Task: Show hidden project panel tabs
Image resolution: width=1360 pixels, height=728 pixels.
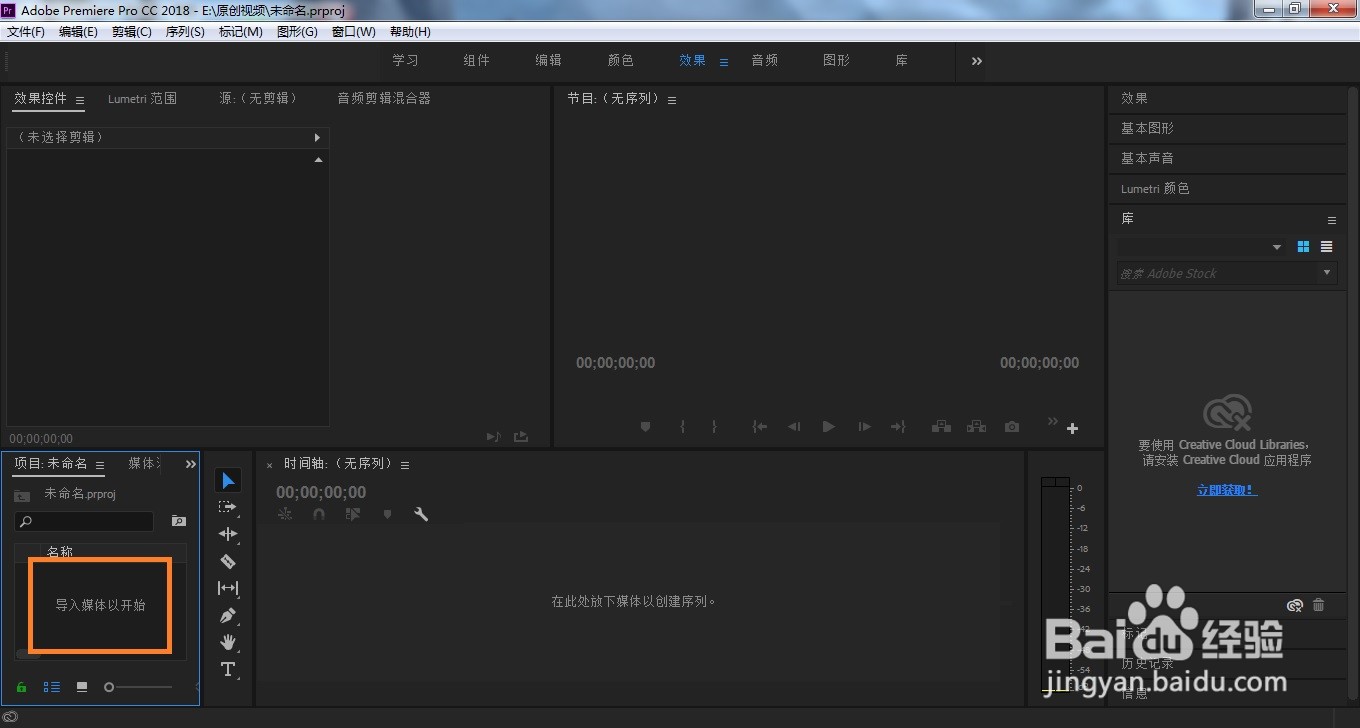Action: pyautogui.click(x=191, y=464)
